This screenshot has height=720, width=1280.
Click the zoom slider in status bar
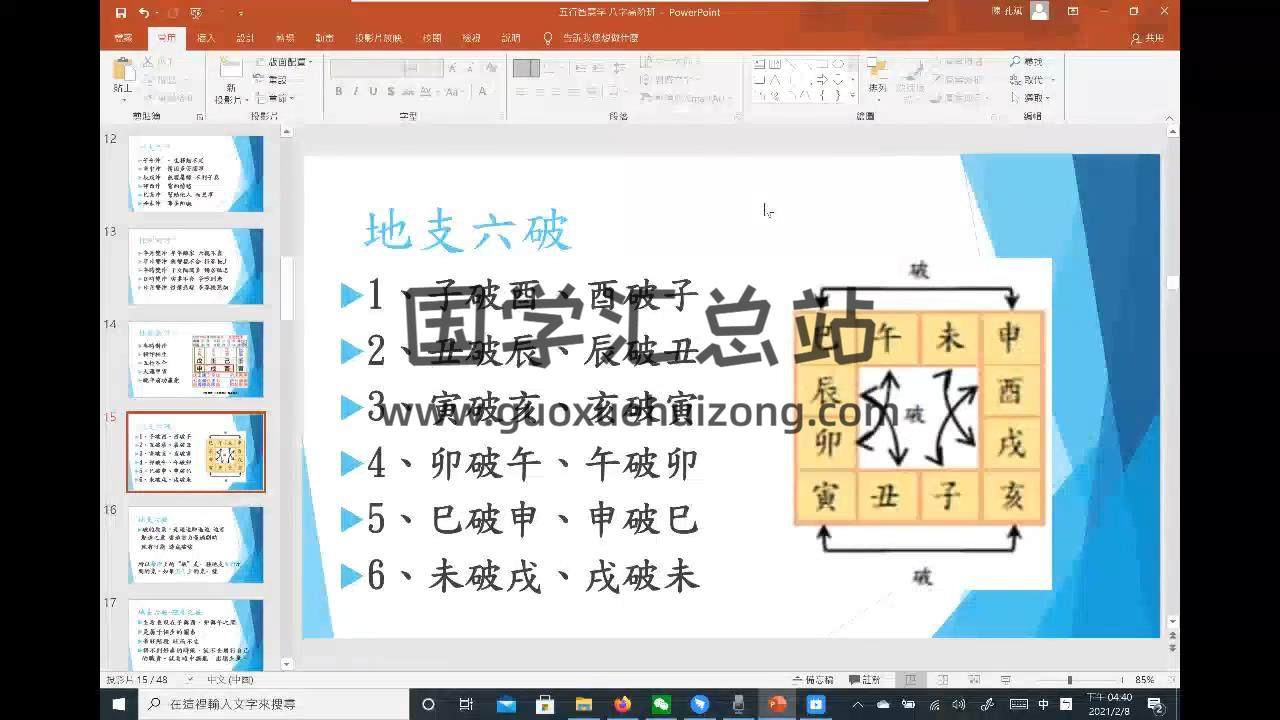click(1069, 680)
